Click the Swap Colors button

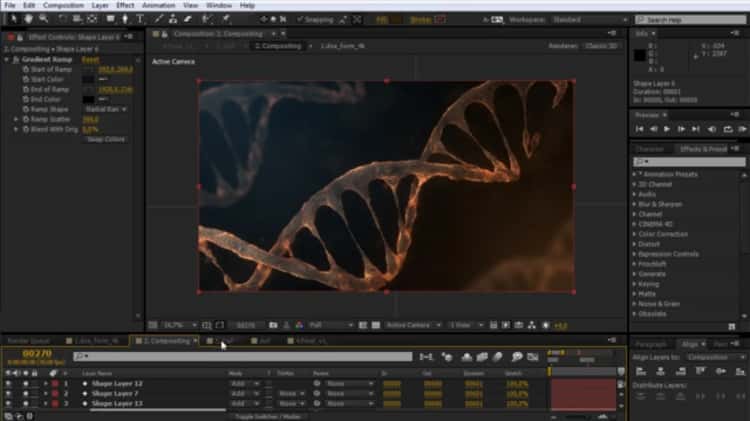(x=106, y=139)
